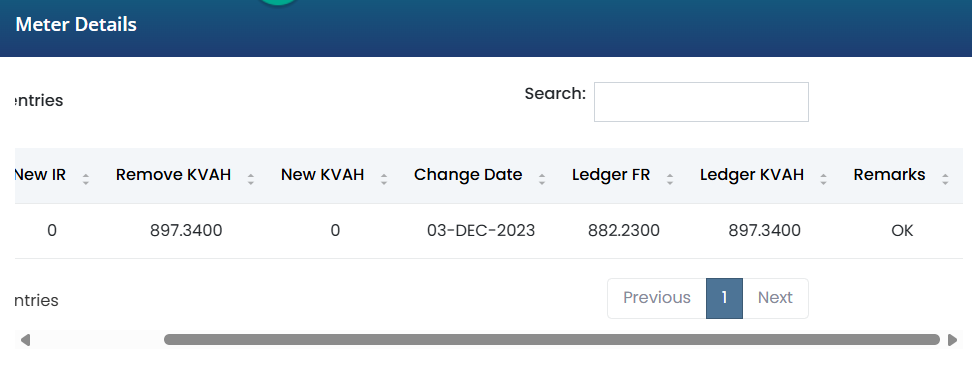Image resolution: width=972 pixels, height=366 pixels.
Task: Go to Next page
Action: [x=775, y=298]
